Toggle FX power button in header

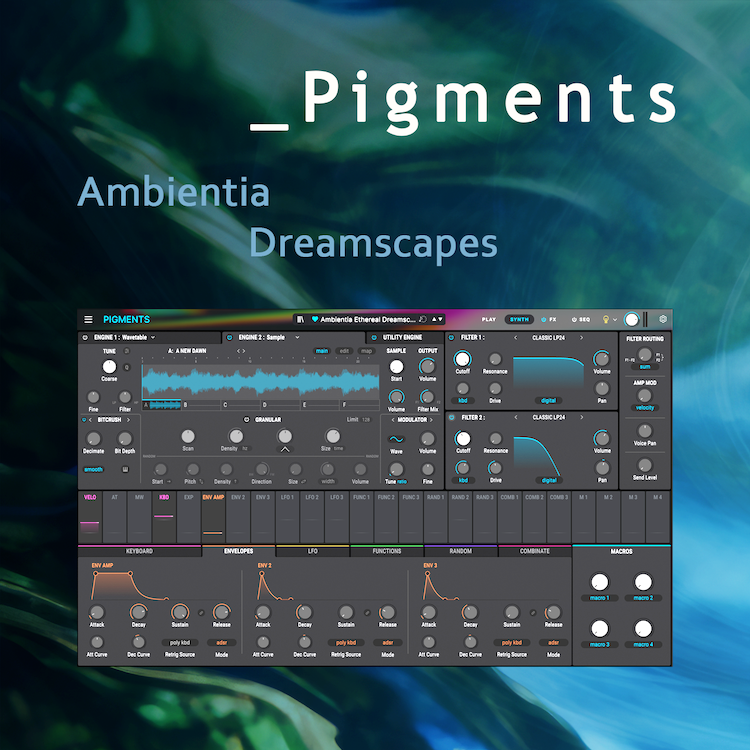543,319
